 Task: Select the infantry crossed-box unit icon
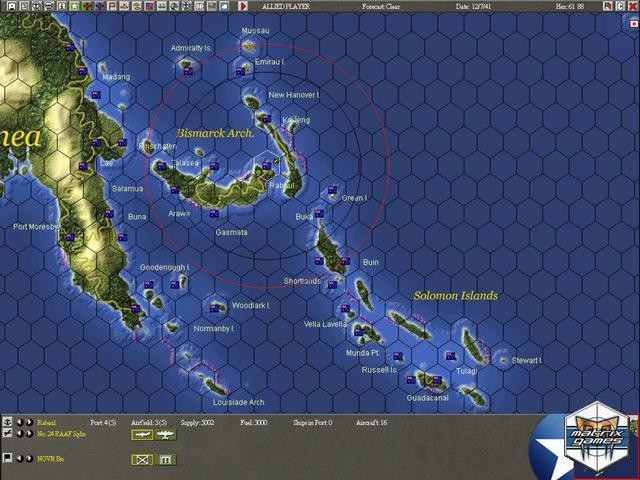pyautogui.click(x=142, y=460)
